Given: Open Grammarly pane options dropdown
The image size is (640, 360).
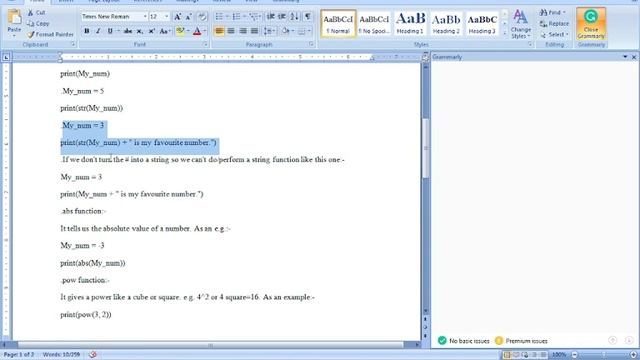Looking at the screenshot, I should tap(625, 57).
